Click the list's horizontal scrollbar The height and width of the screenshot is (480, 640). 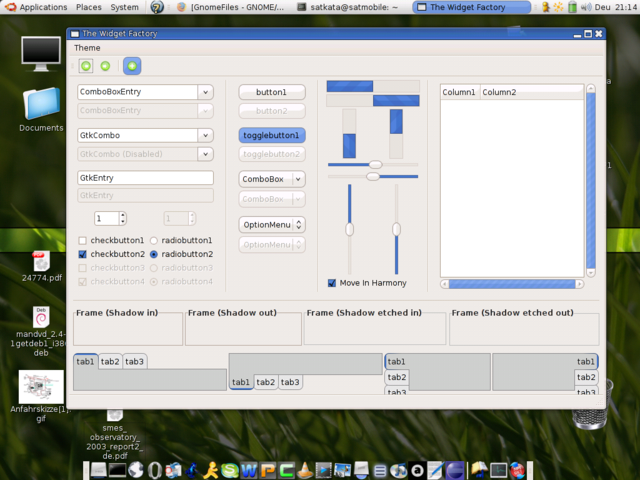click(x=512, y=284)
